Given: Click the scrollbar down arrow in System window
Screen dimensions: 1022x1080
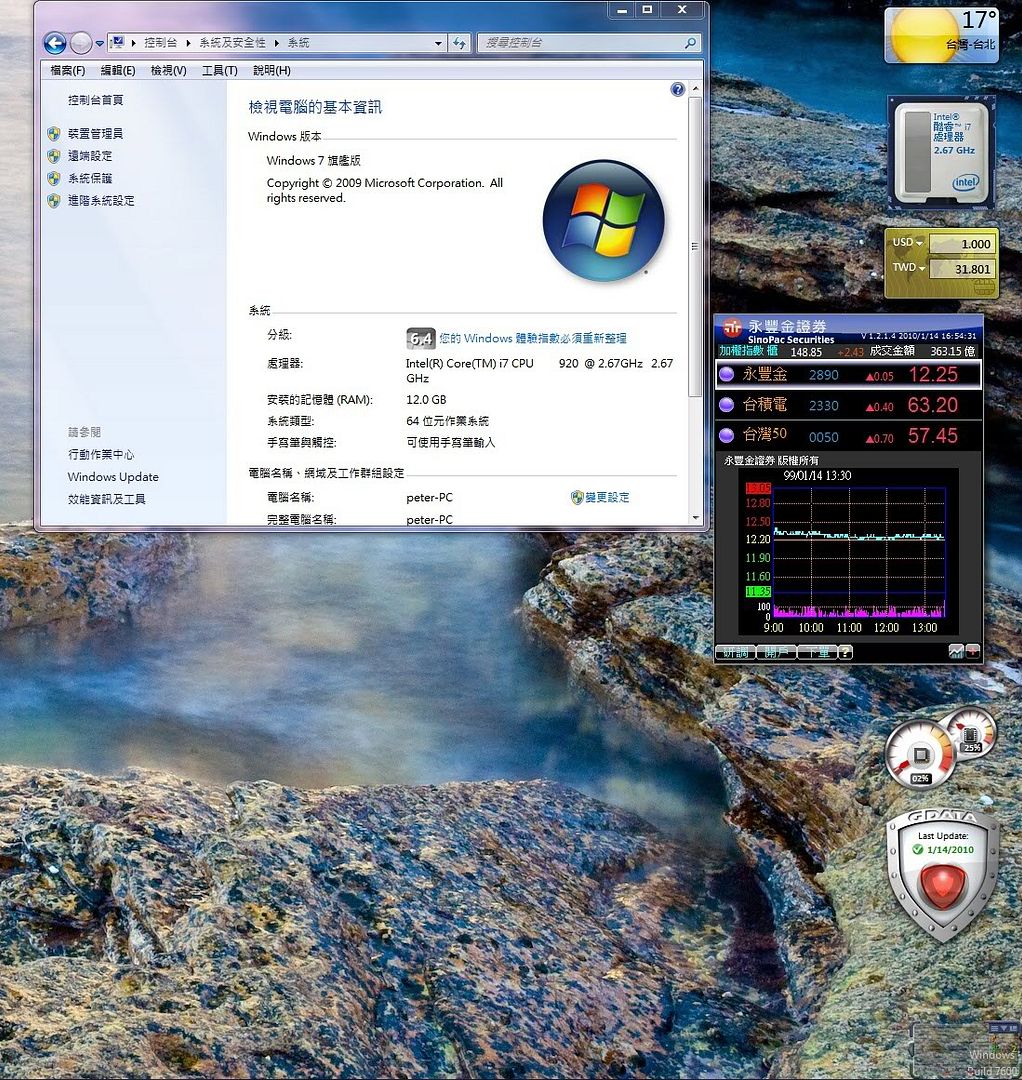Looking at the screenshot, I should coord(695,518).
